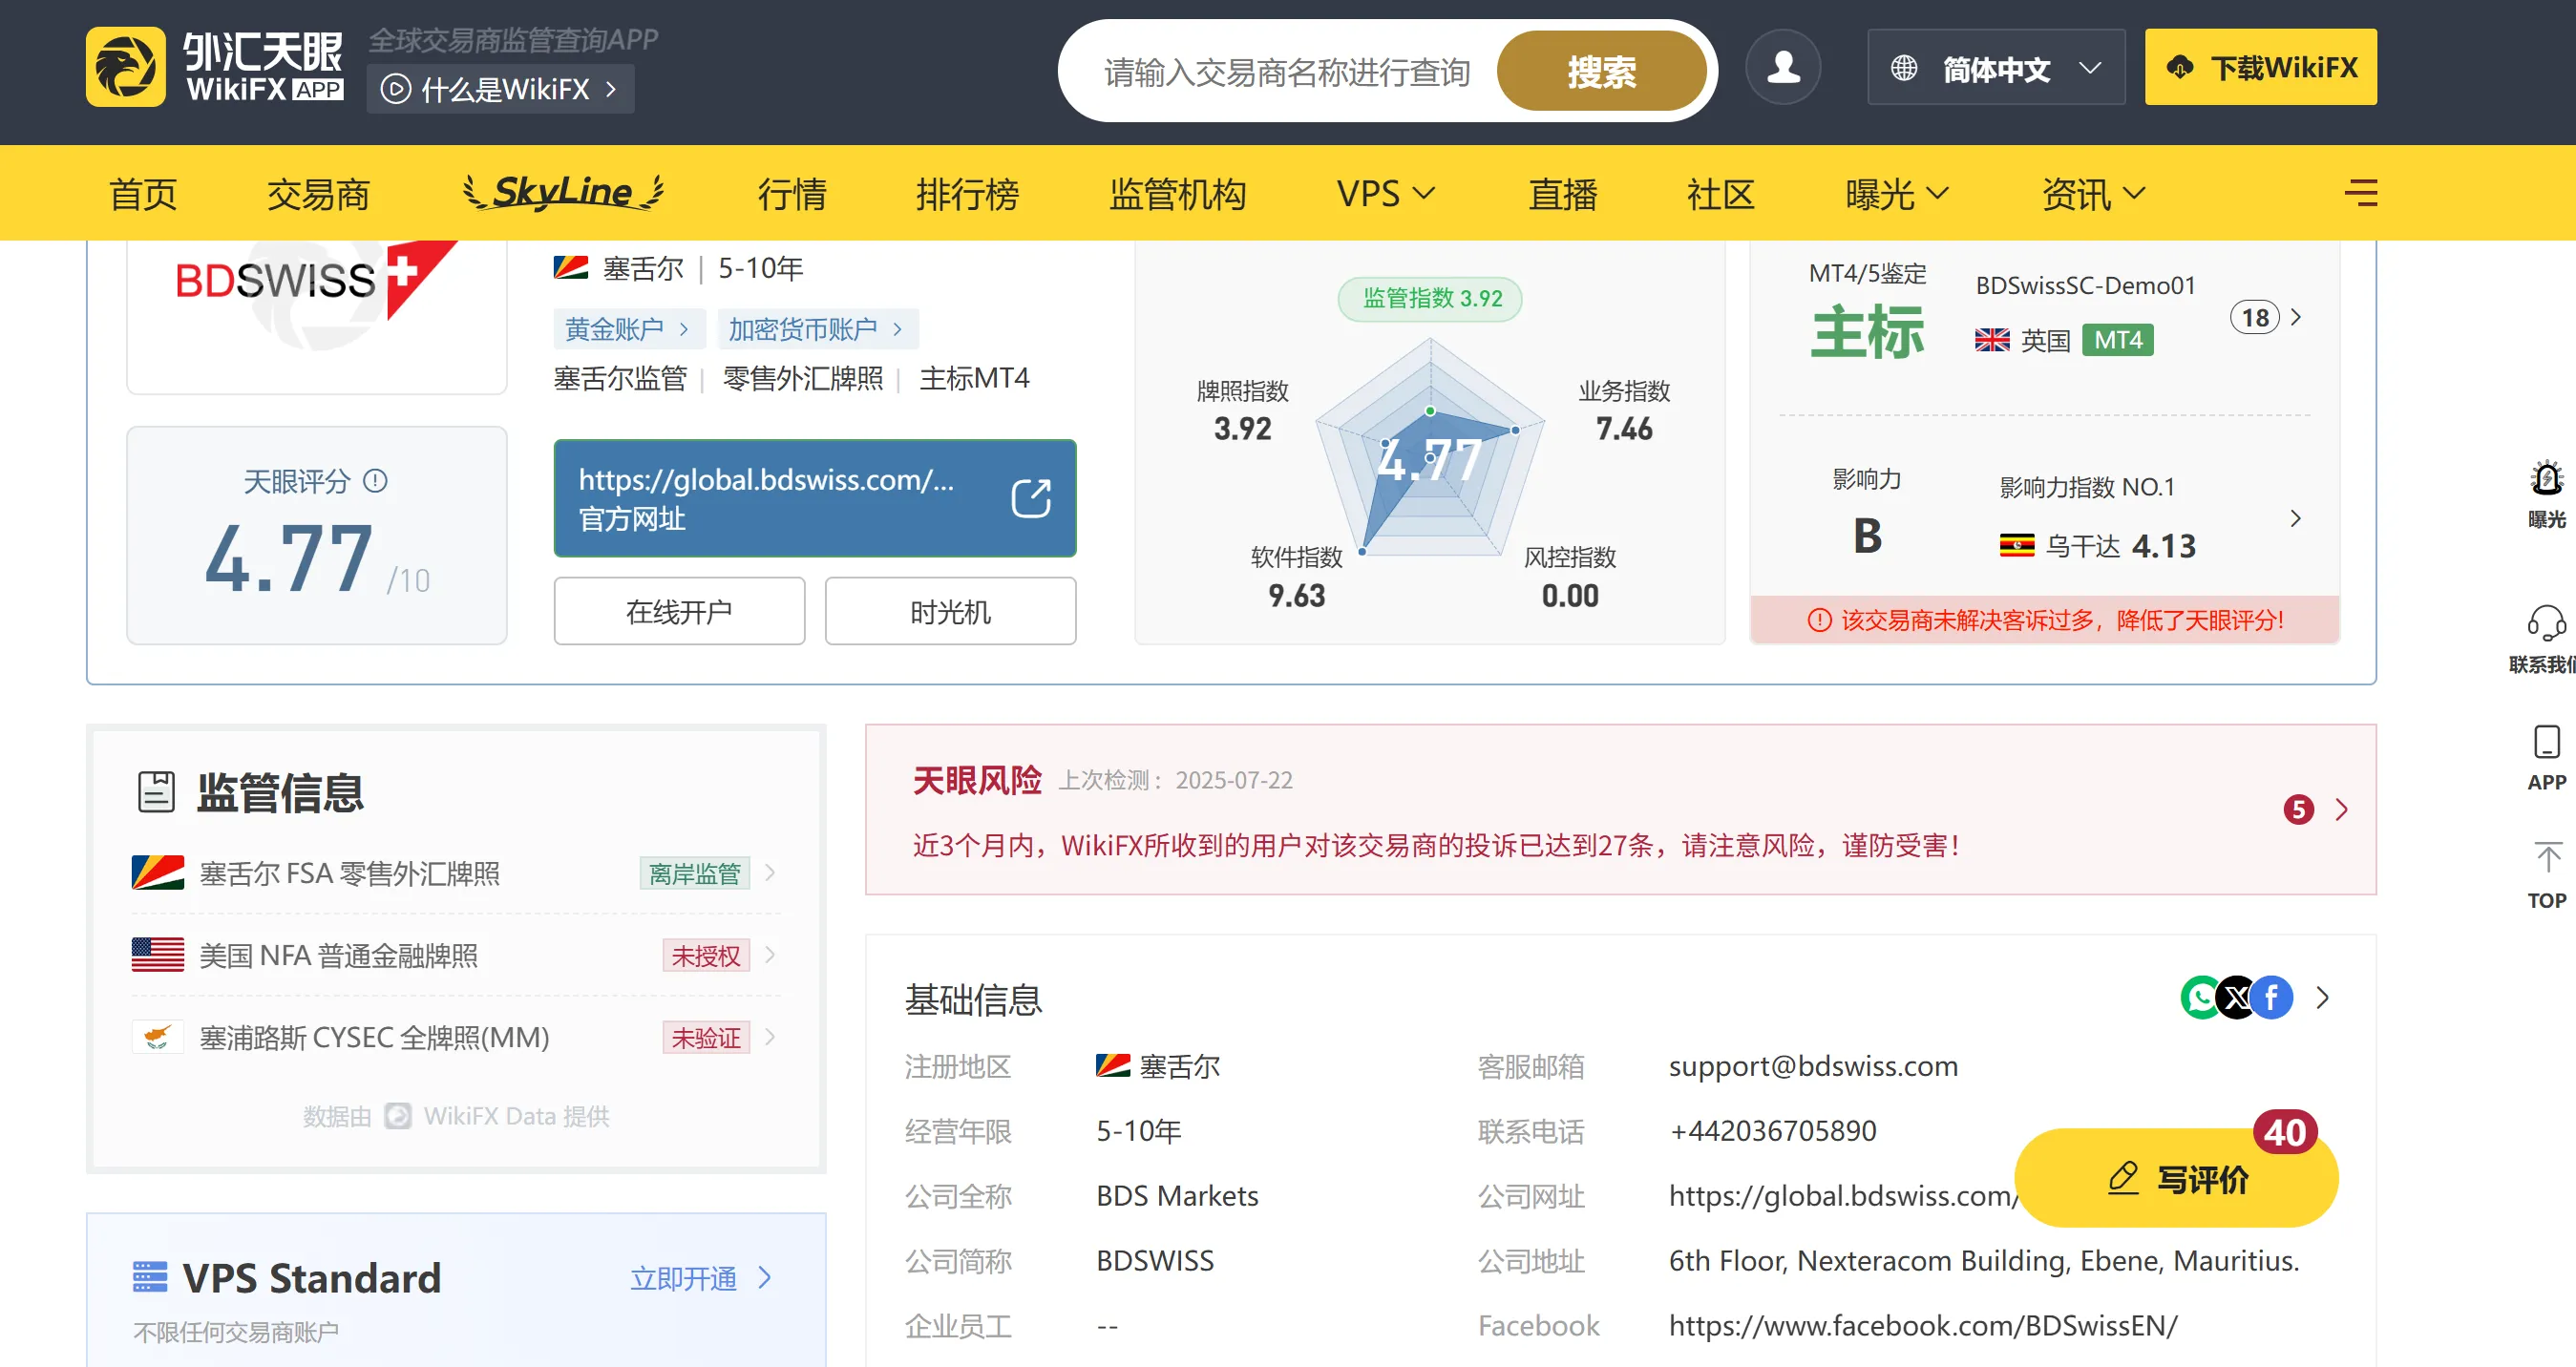The height and width of the screenshot is (1367, 2576).
Task: Click the red risk count badge 5
Action: click(2298, 809)
